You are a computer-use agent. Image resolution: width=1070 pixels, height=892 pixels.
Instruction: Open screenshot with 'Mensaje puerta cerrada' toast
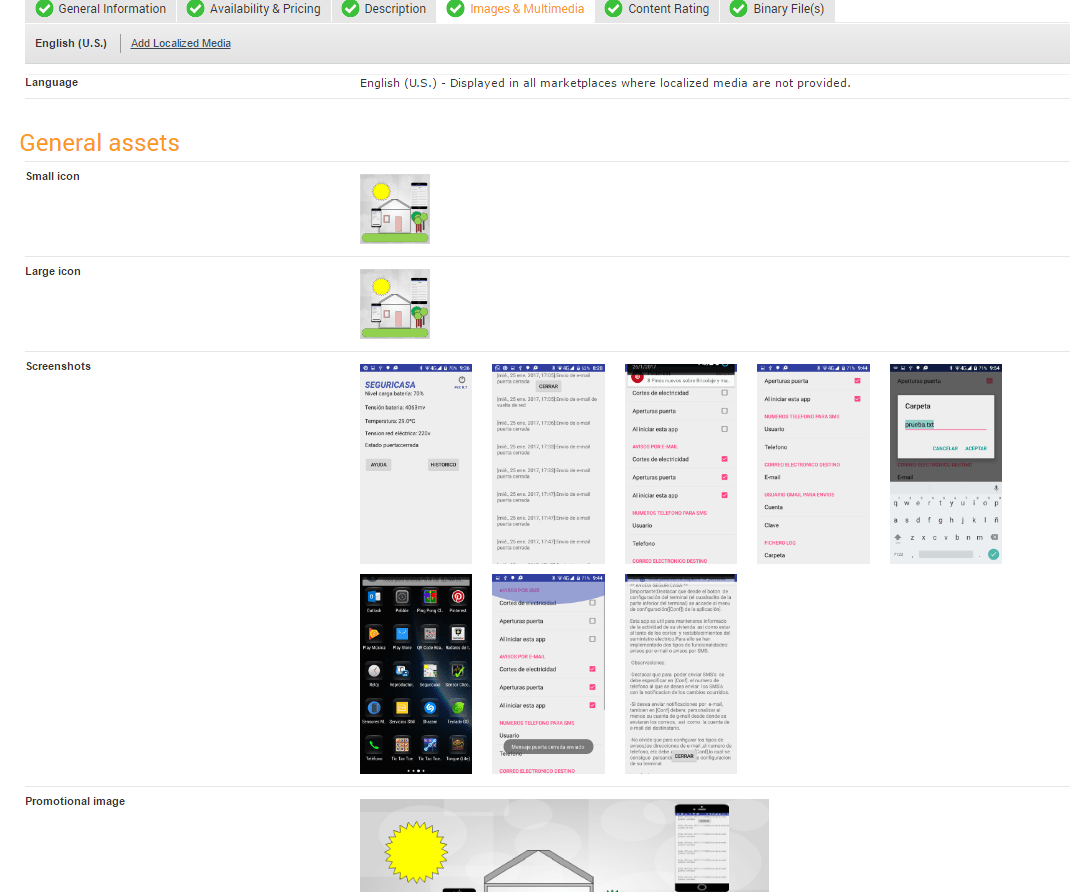click(x=548, y=673)
